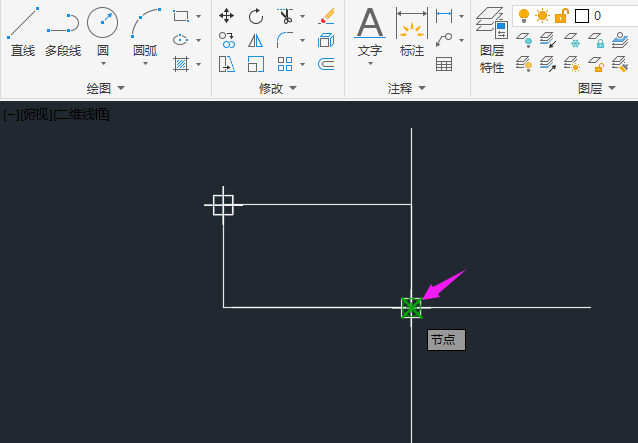Select the Fillet tool
This screenshot has width=638, height=443.
pos(285,40)
